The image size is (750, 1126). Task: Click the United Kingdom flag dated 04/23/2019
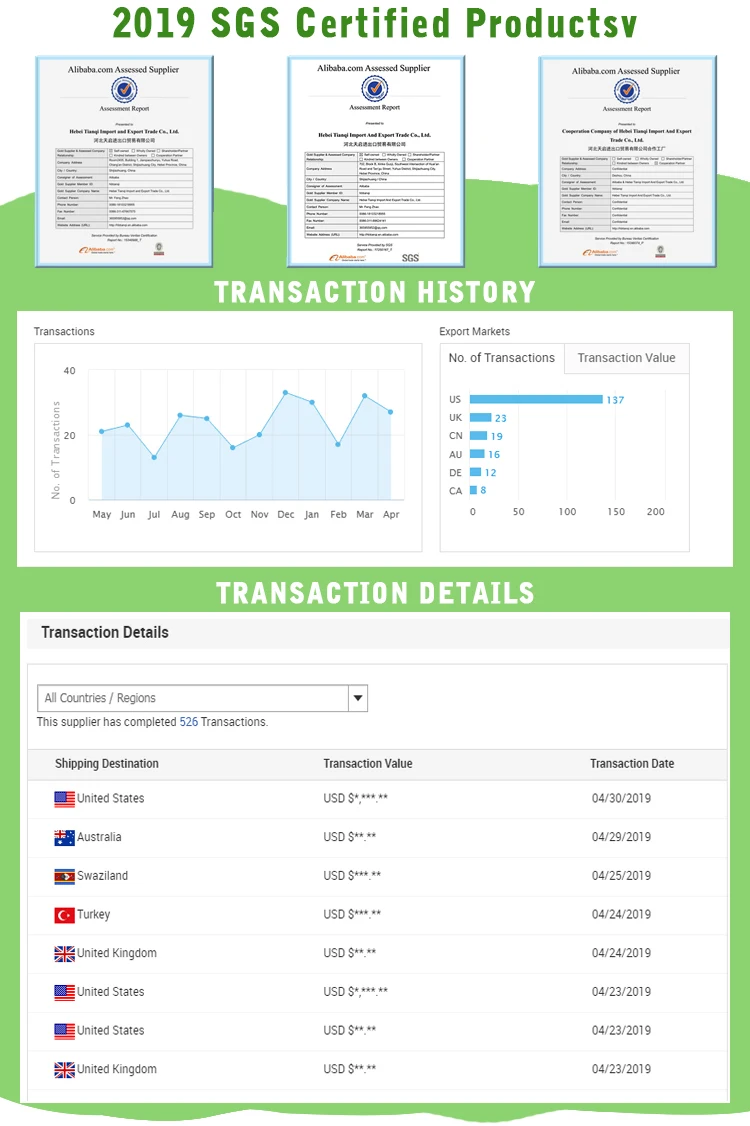pyautogui.click(x=65, y=1070)
